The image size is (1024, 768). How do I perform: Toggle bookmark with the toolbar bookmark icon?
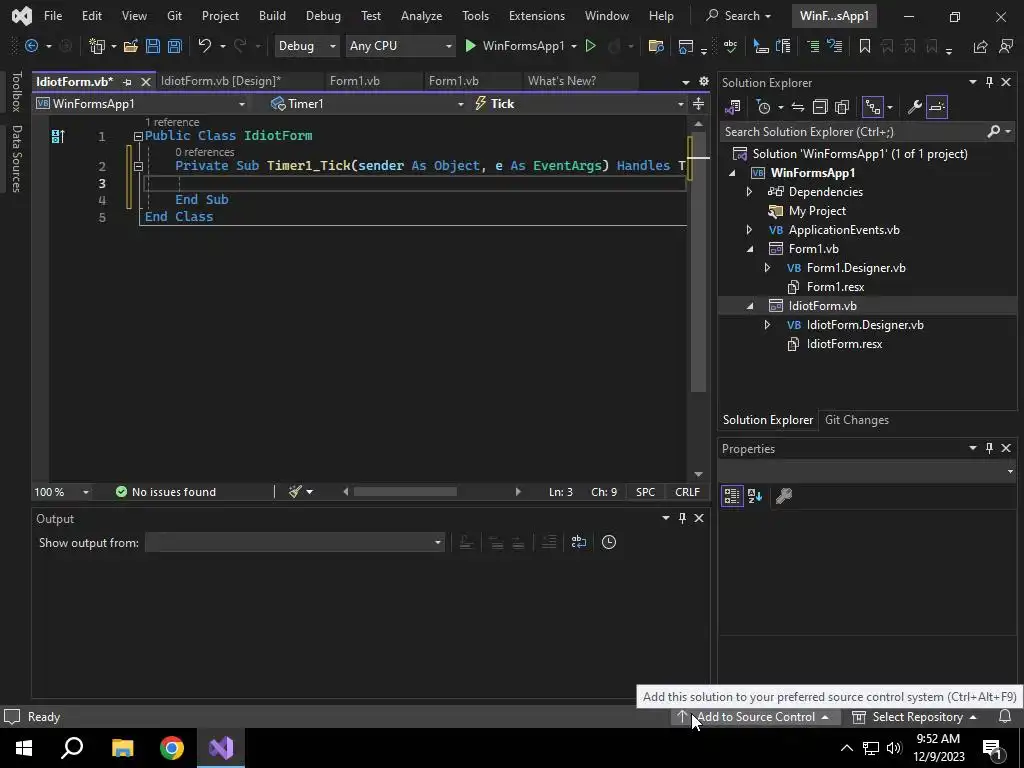coord(865,46)
